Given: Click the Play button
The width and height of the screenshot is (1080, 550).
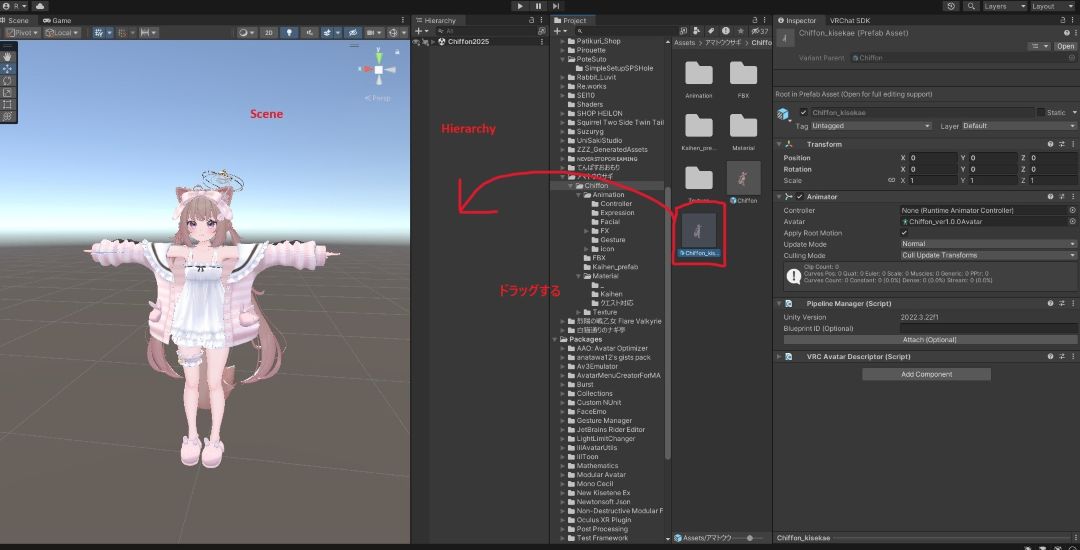Looking at the screenshot, I should coord(521,6).
